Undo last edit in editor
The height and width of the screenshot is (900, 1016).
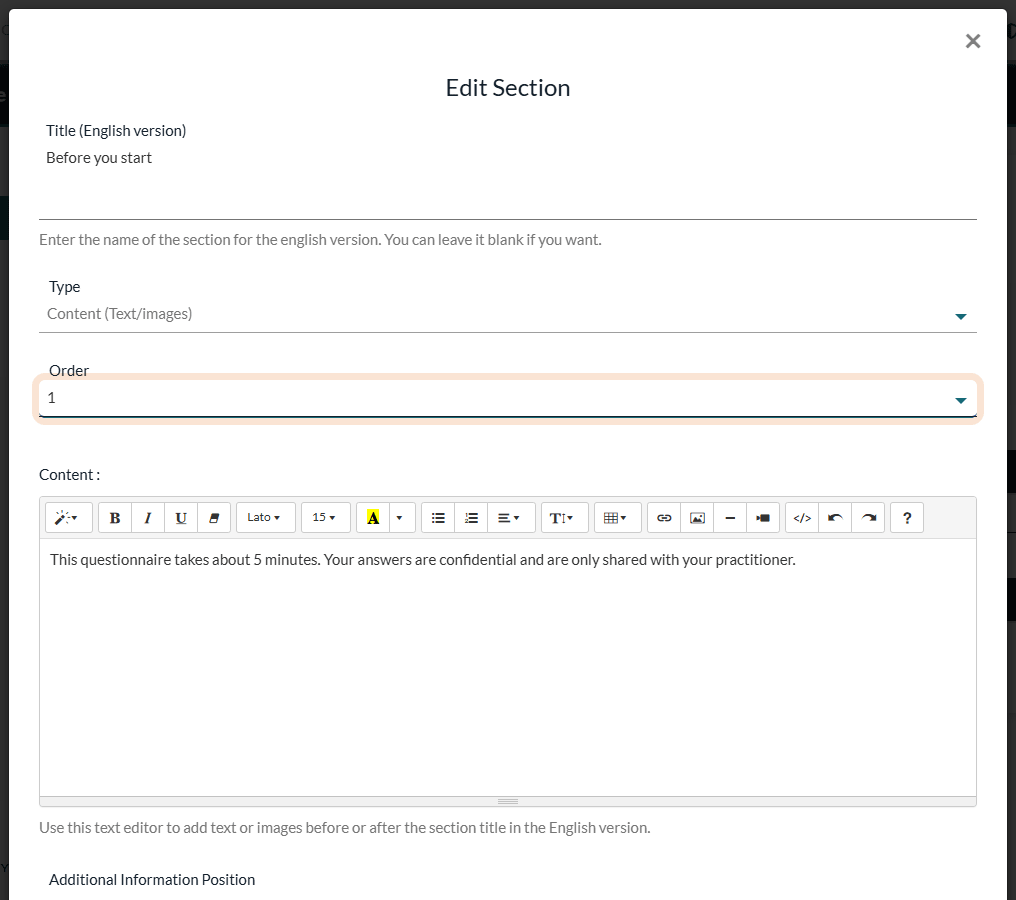click(835, 518)
